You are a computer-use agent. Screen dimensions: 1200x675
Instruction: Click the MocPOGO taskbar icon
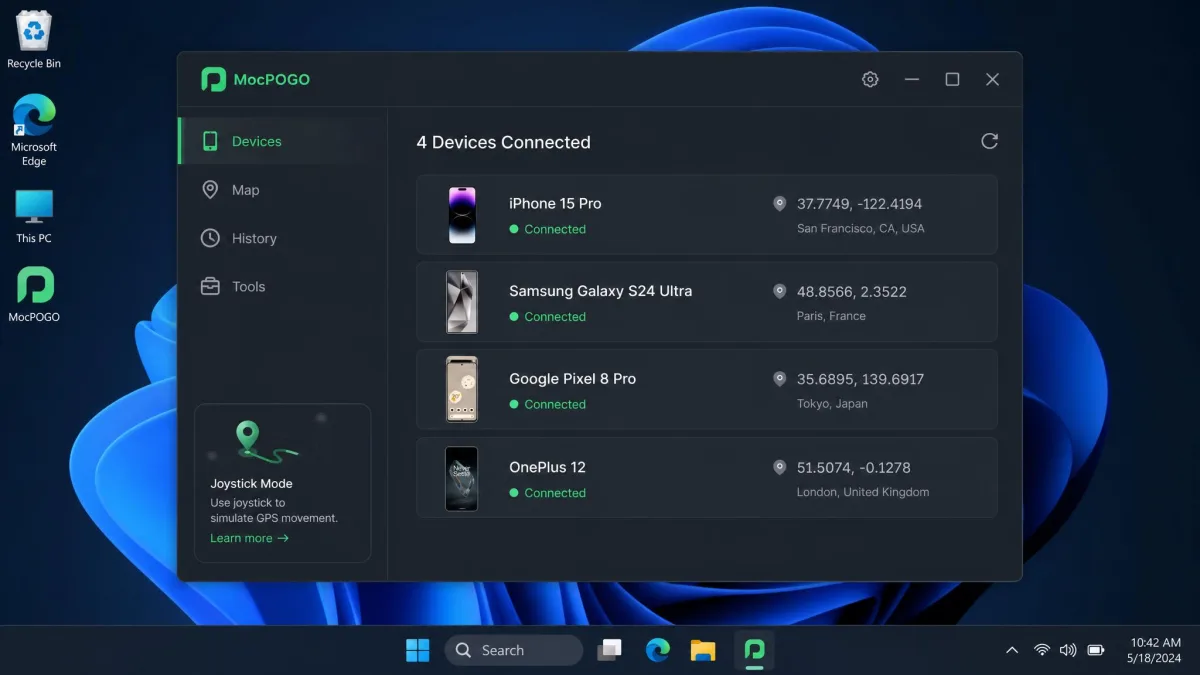(755, 650)
